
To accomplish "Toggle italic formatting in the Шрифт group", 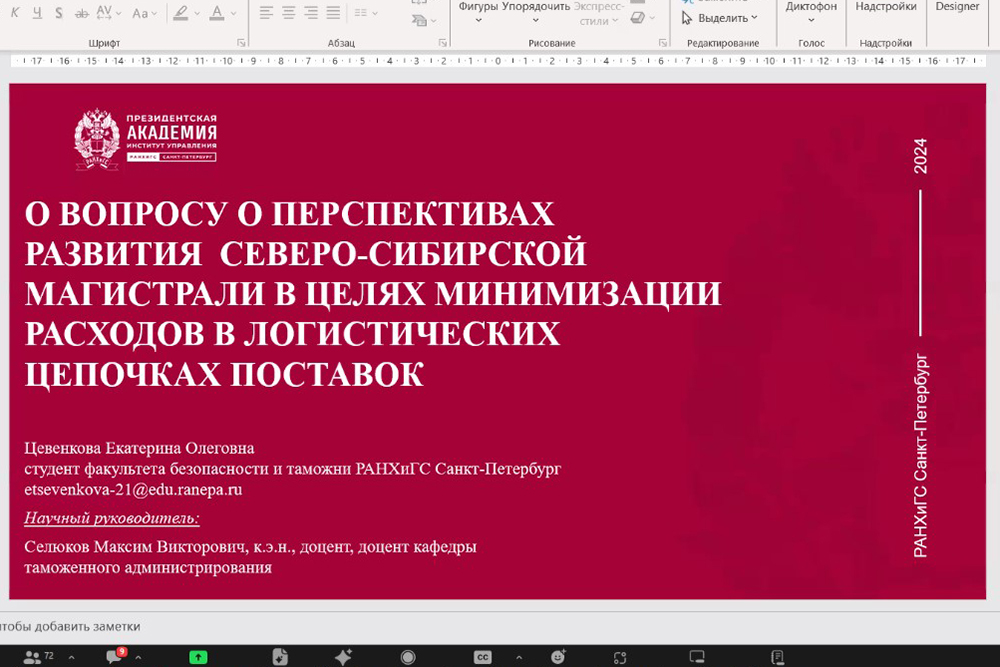I will pos(15,13).
